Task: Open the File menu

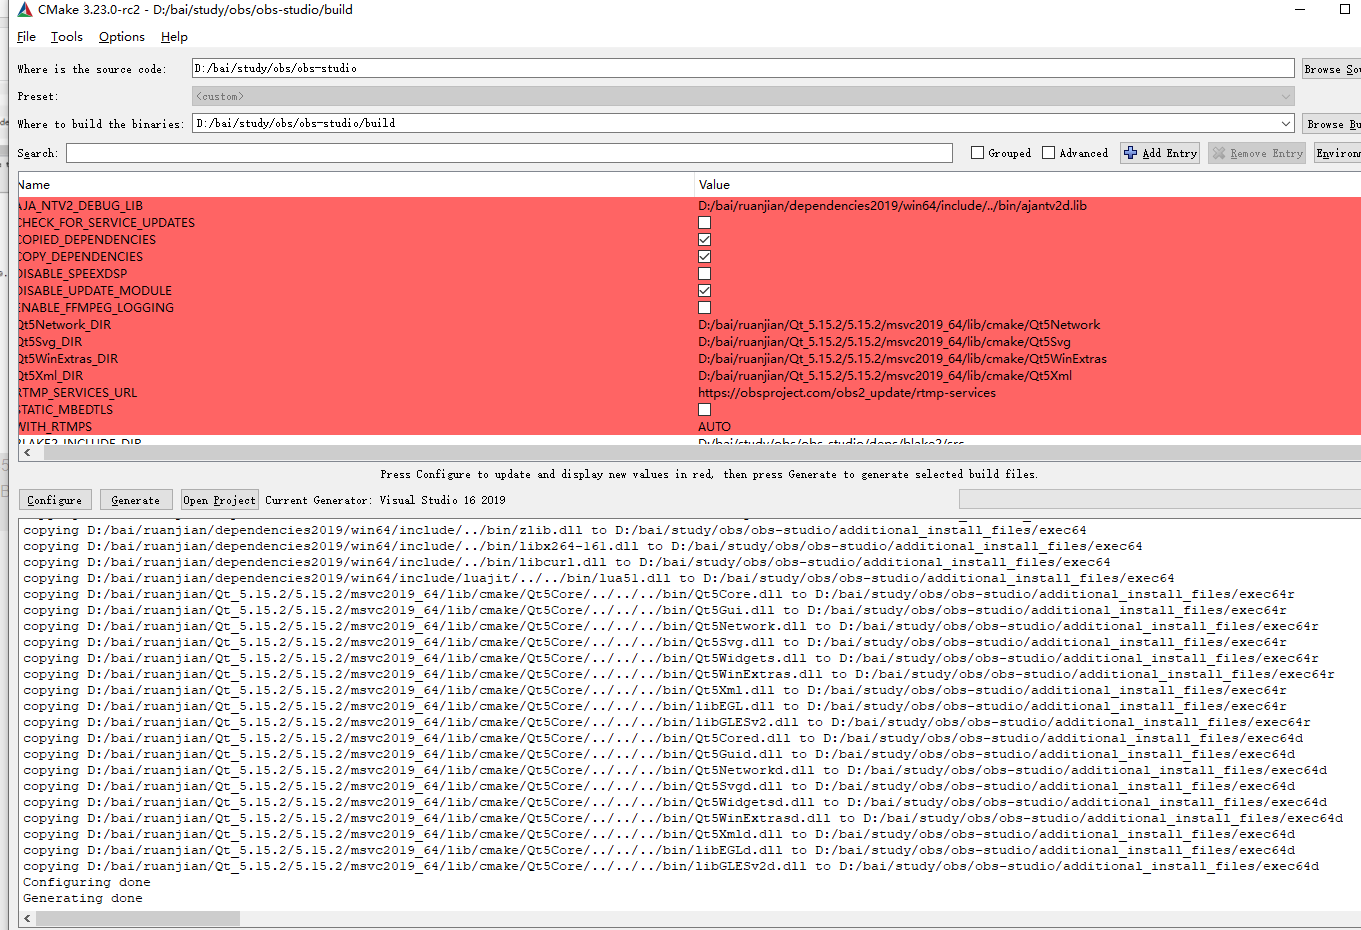Action: pos(27,37)
